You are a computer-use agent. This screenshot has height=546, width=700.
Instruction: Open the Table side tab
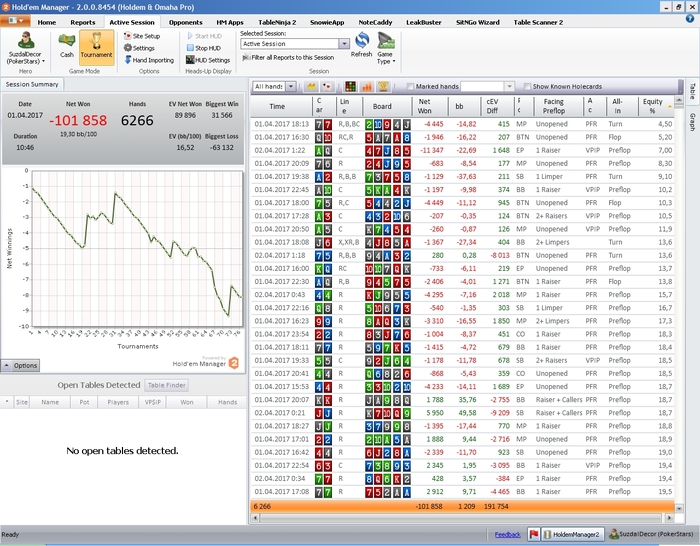point(692,91)
